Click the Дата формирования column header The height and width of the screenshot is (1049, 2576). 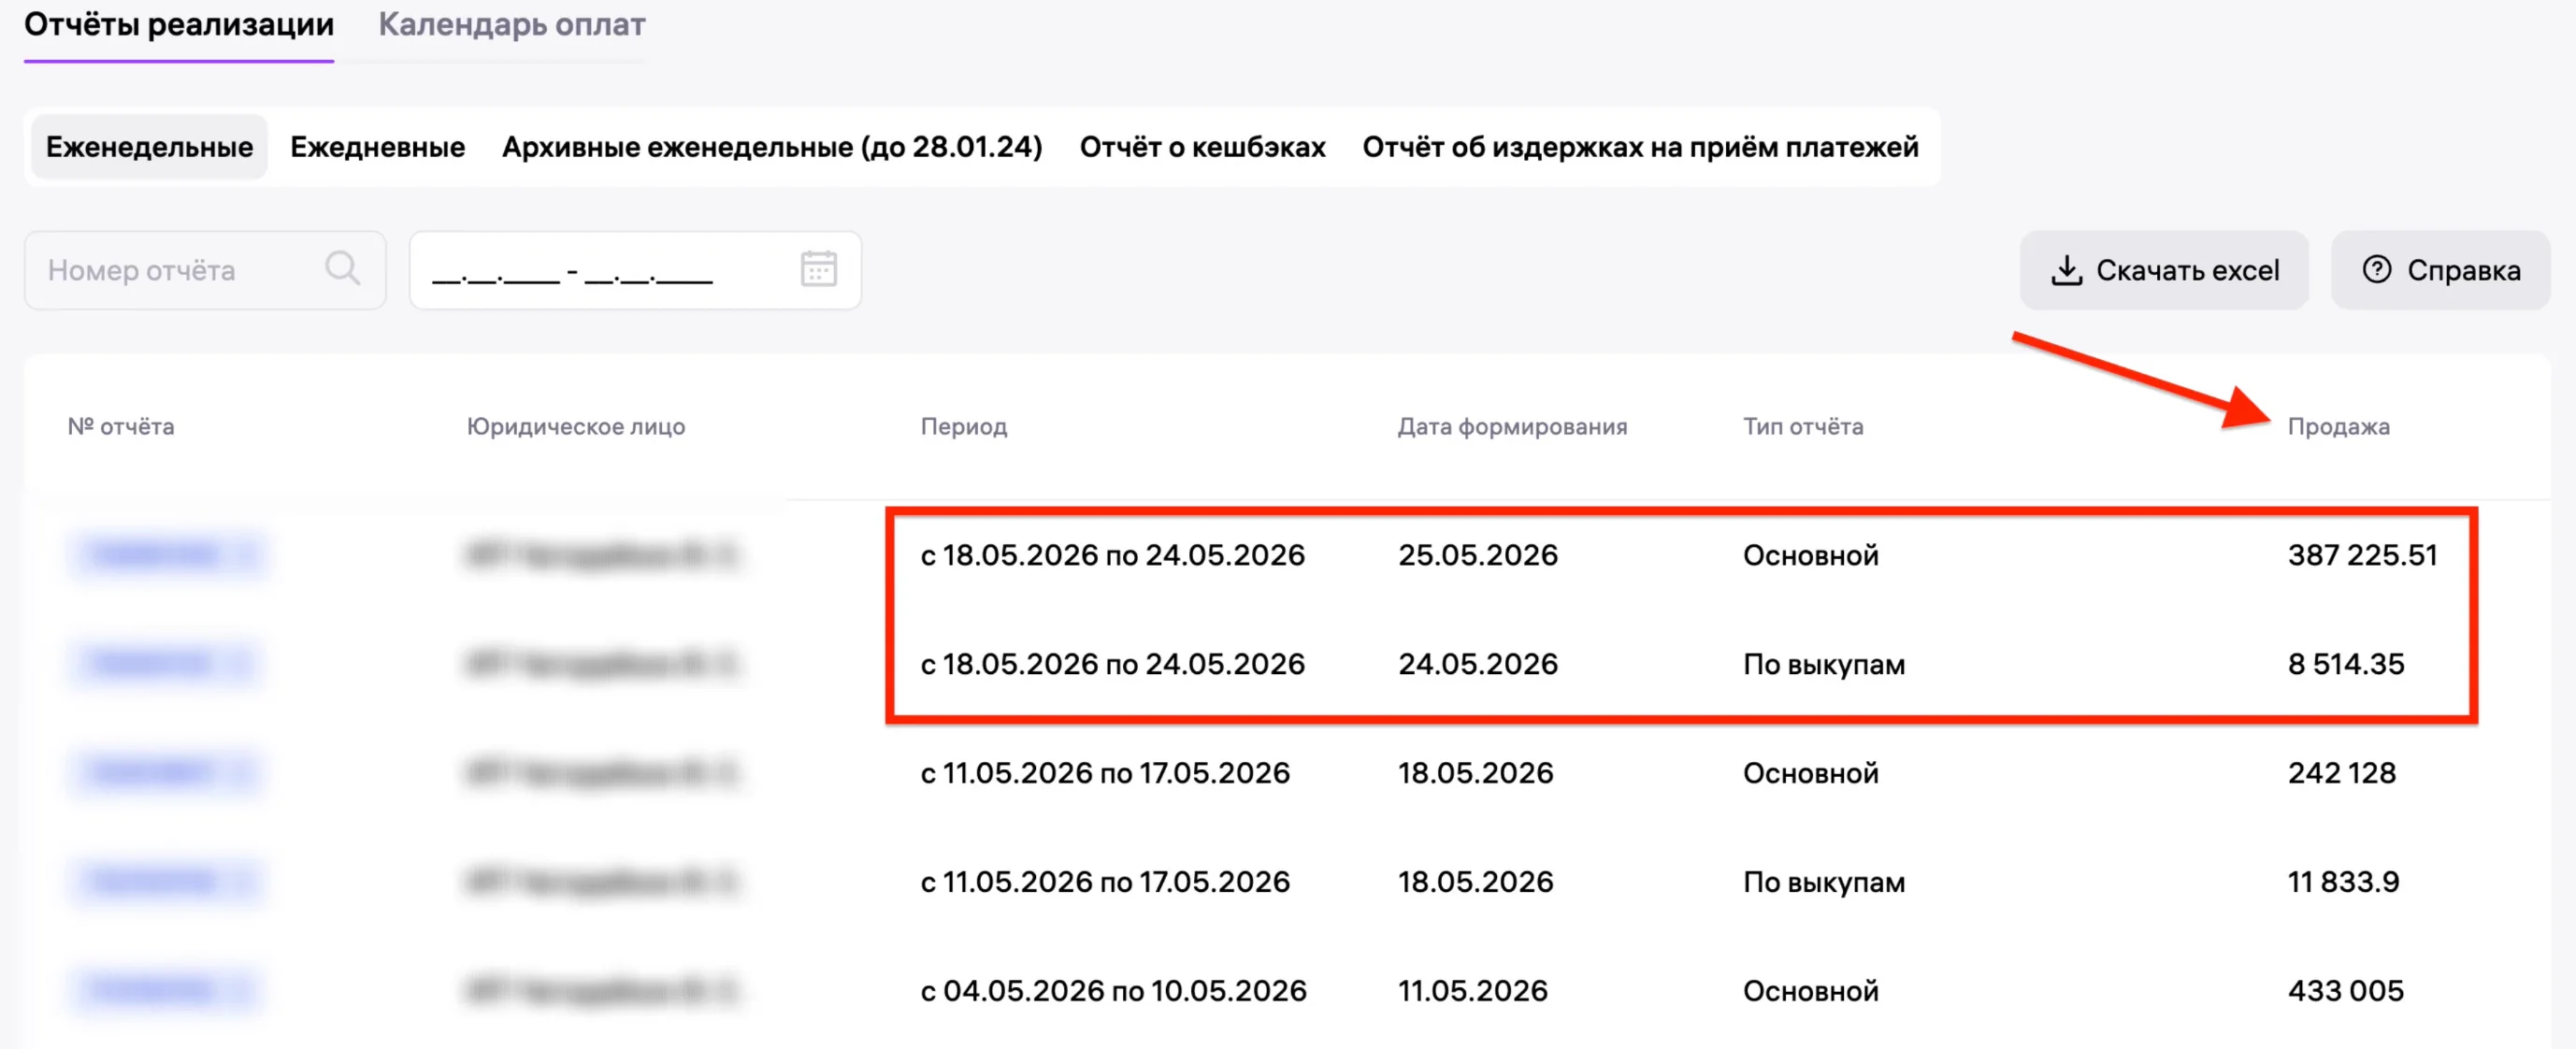tap(1512, 426)
